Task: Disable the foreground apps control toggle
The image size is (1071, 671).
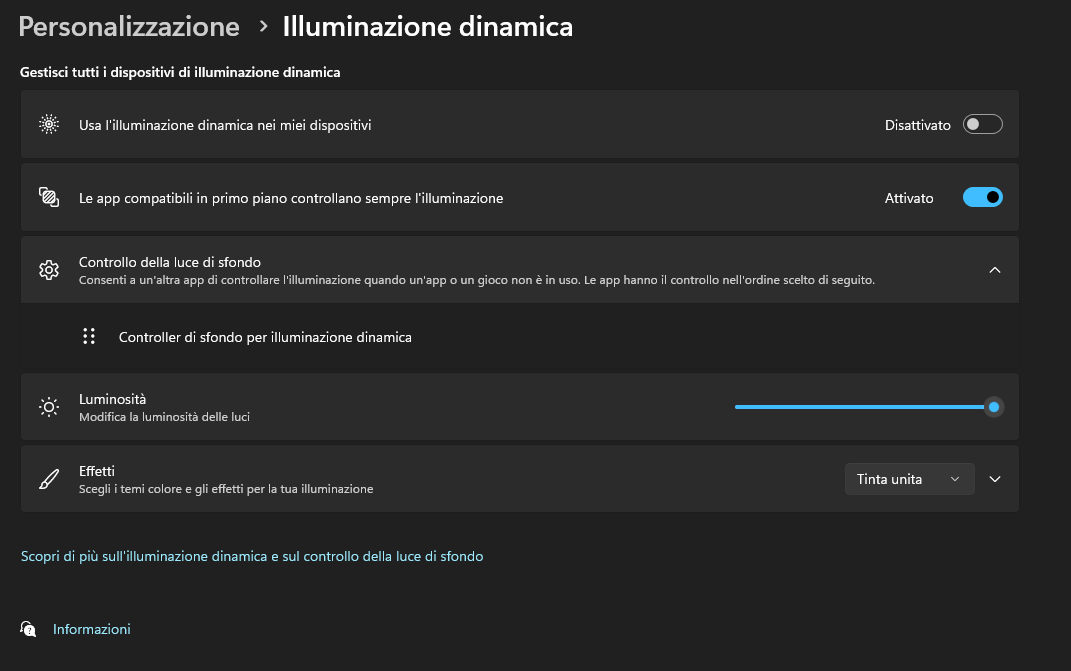Action: tap(982, 198)
